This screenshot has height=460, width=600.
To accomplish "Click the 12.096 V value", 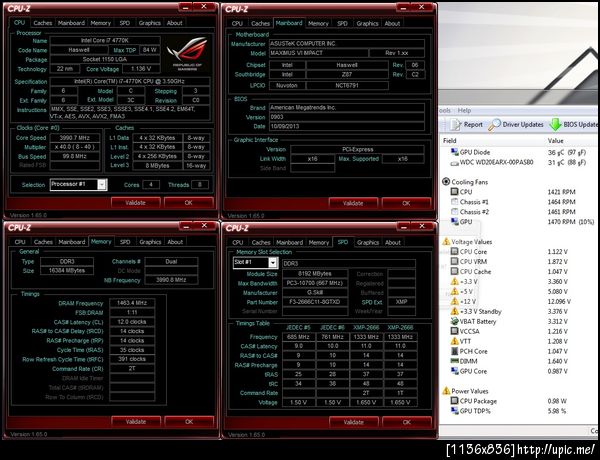I will [559, 301].
